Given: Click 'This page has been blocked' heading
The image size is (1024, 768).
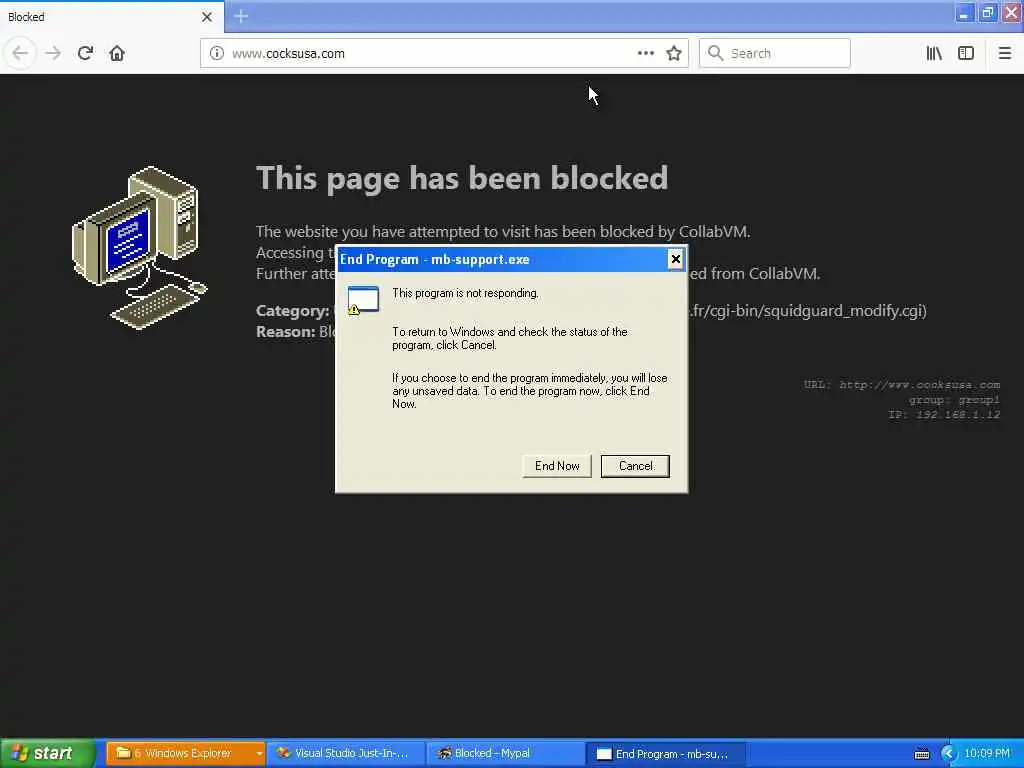Looking at the screenshot, I should coord(462,178).
